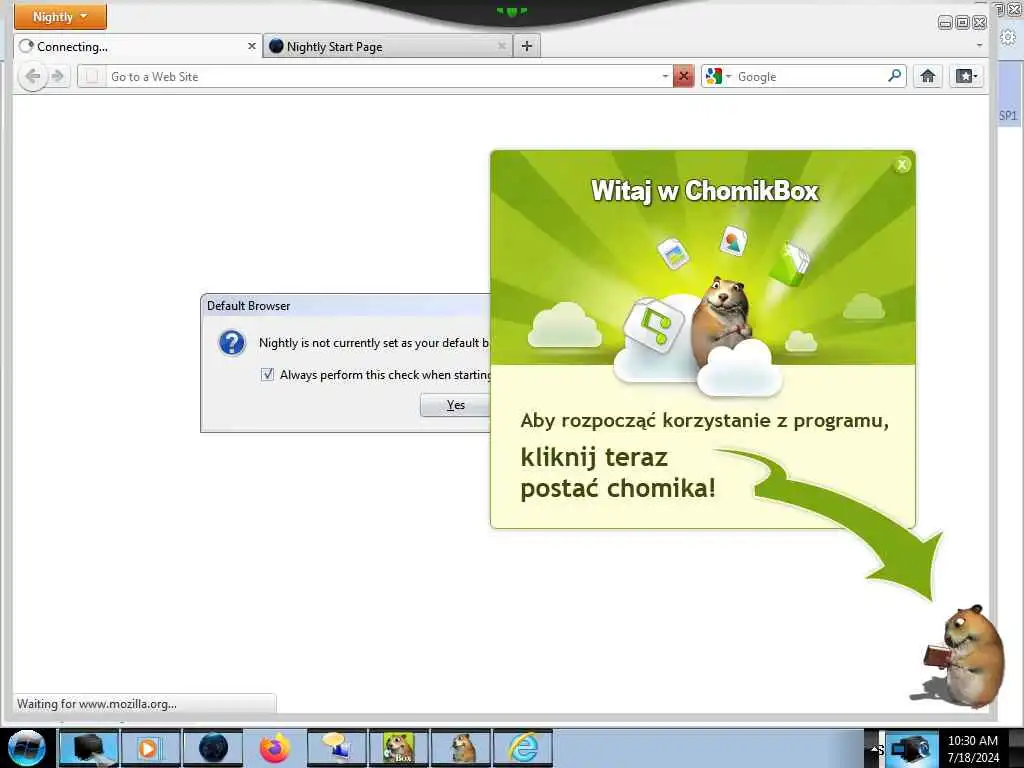Click the 'Waiting for www.mozilla.org...' status text

tap(97, 704)
